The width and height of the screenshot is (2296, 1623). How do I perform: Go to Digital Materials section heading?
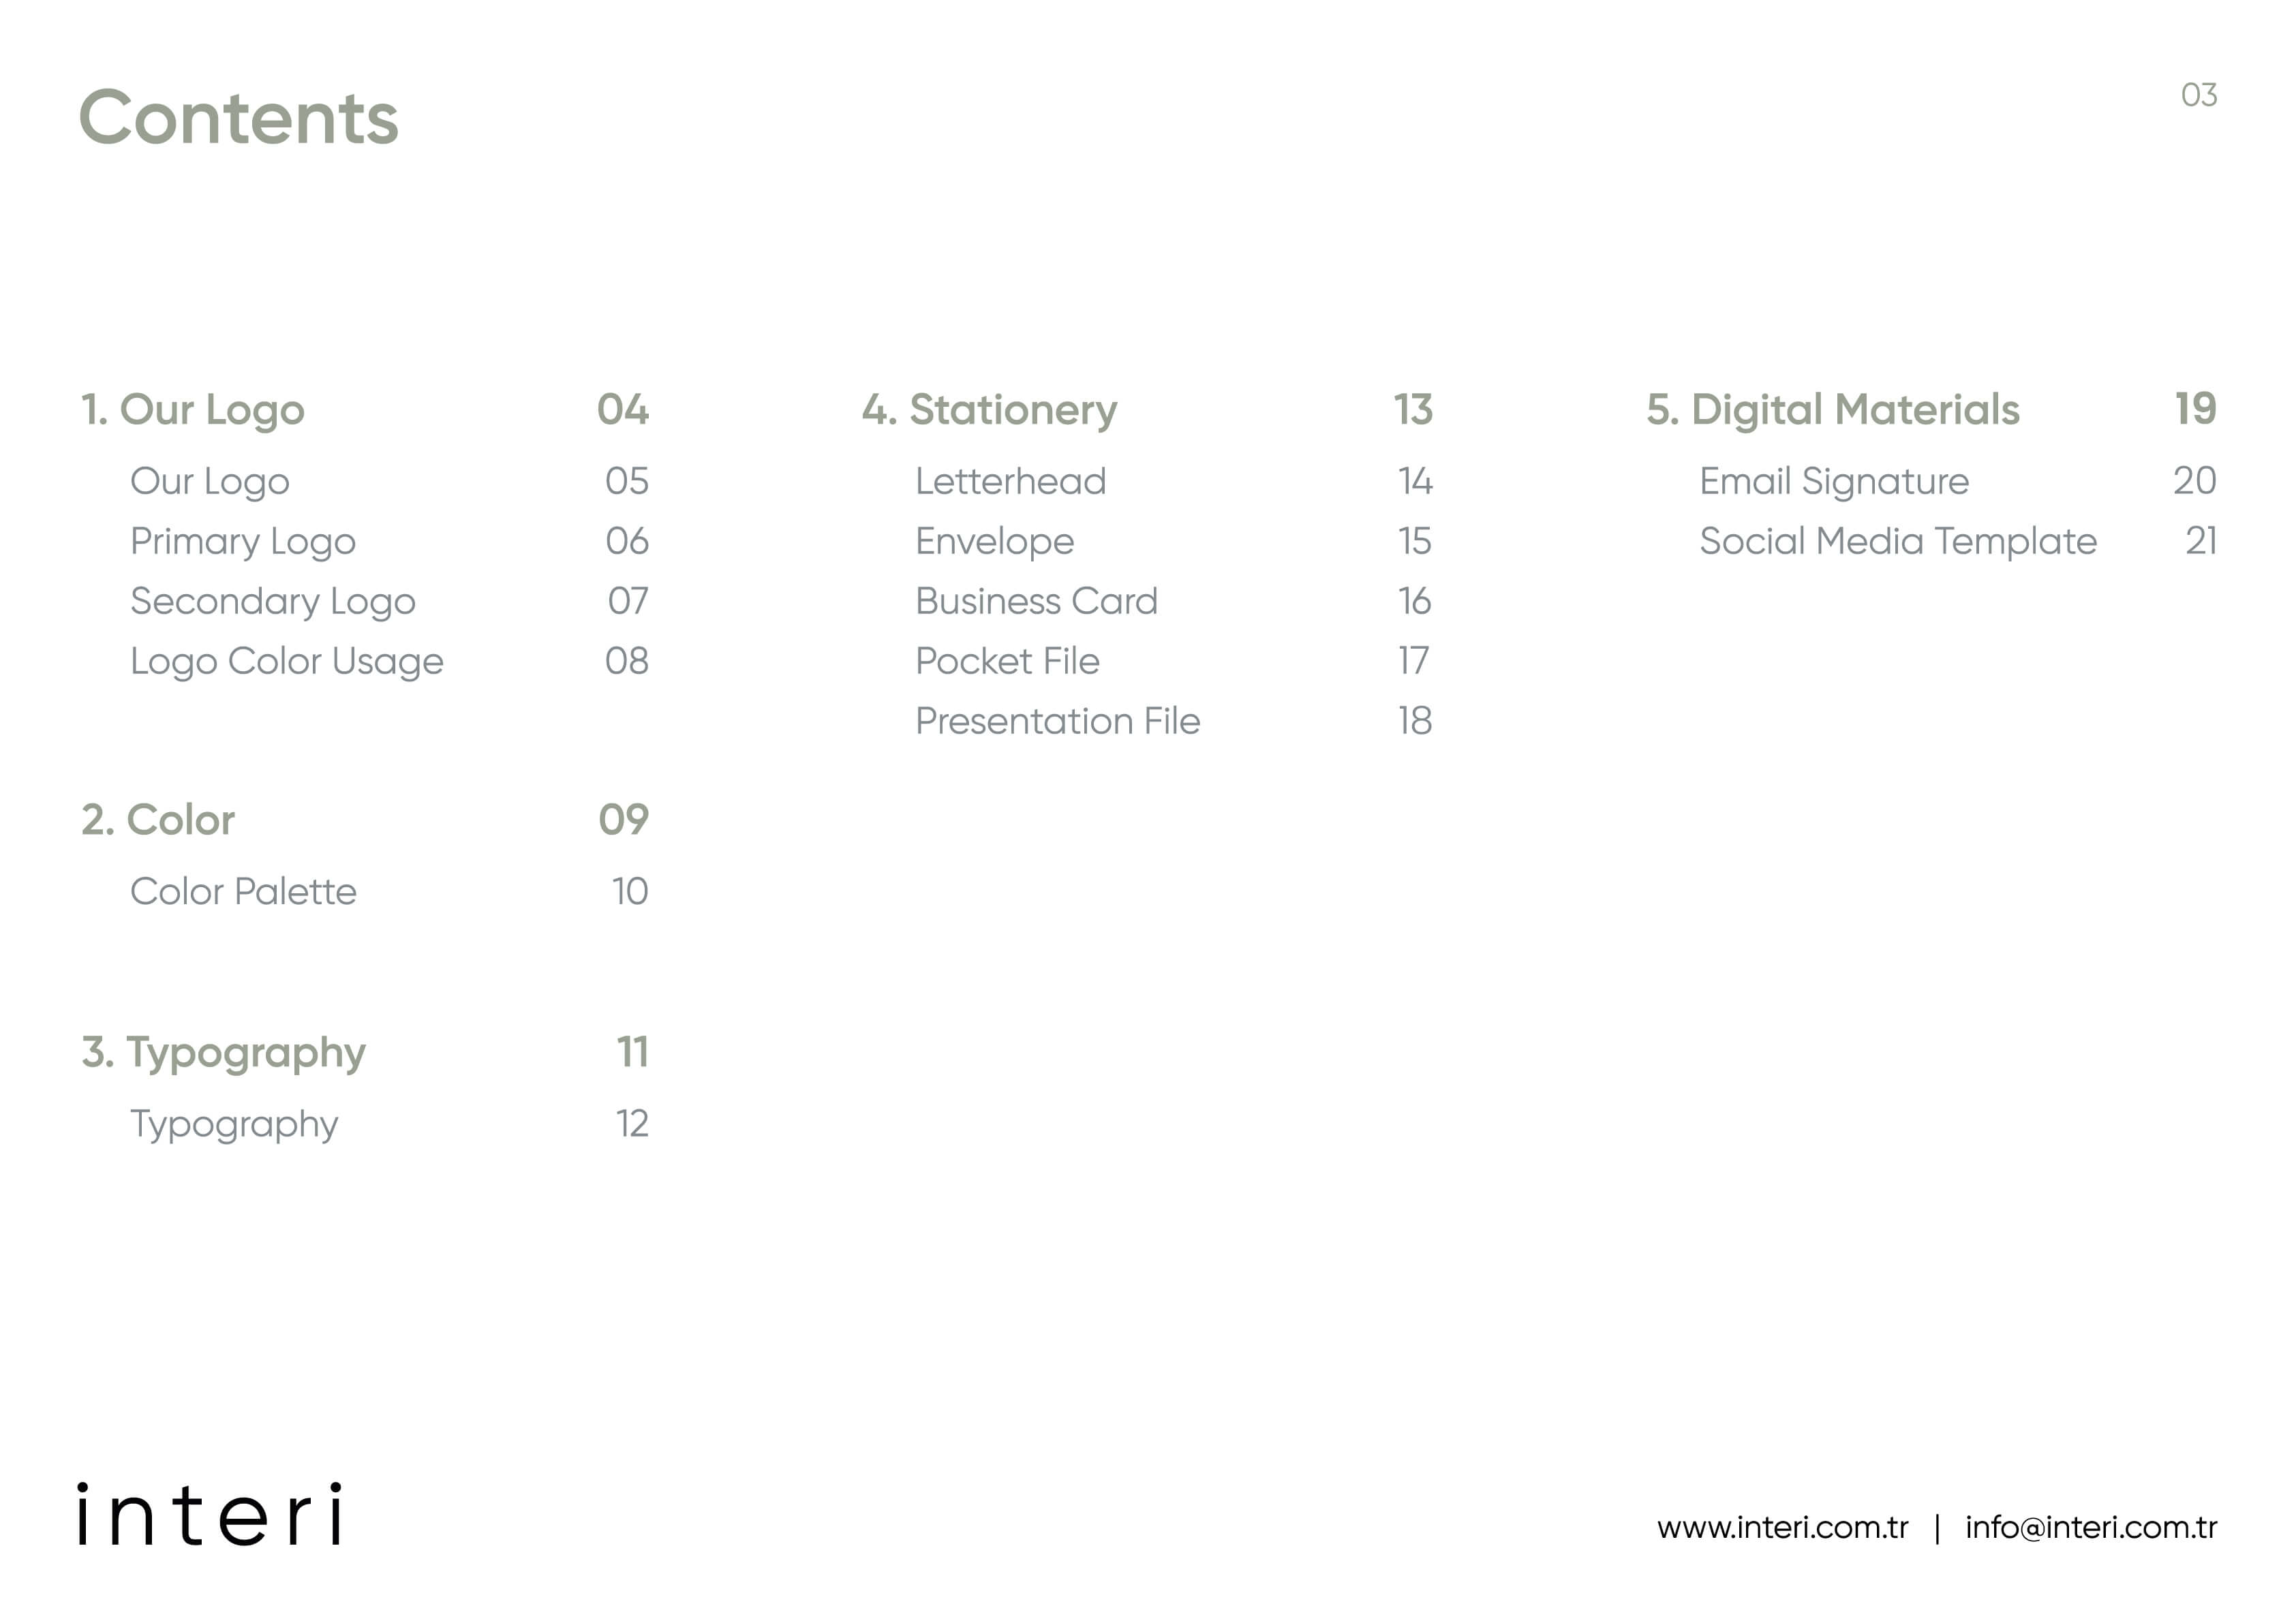(x=1833, y=410)
